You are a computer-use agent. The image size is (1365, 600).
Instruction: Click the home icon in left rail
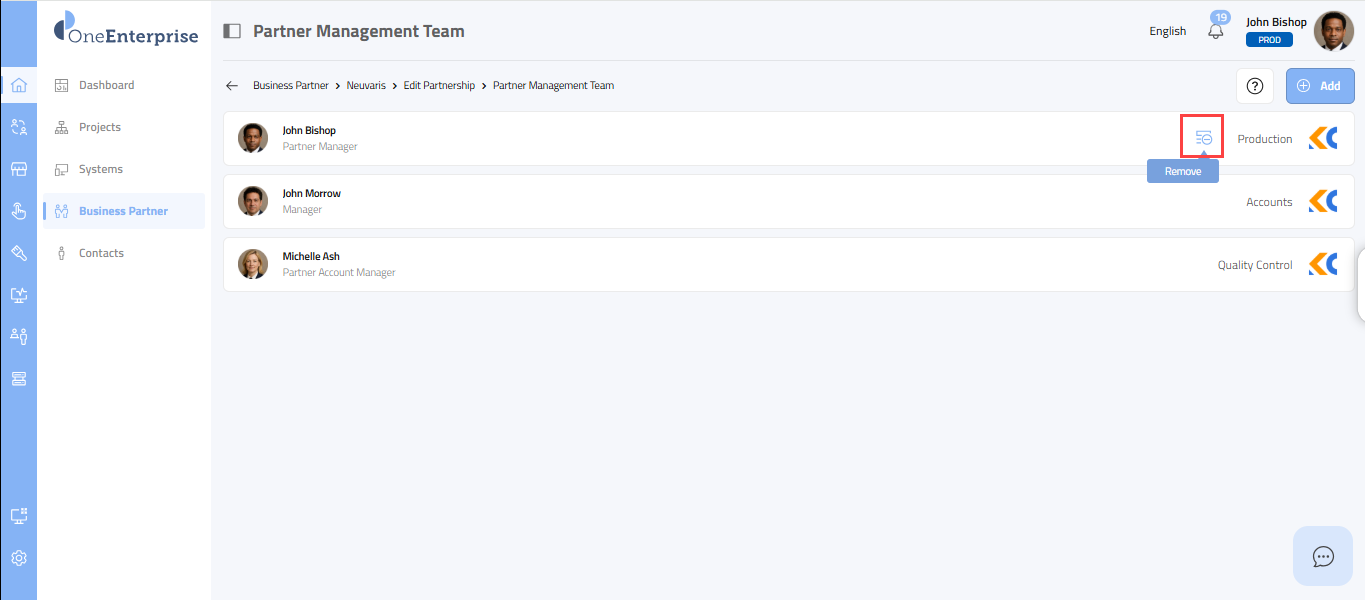tap(18, 85)
